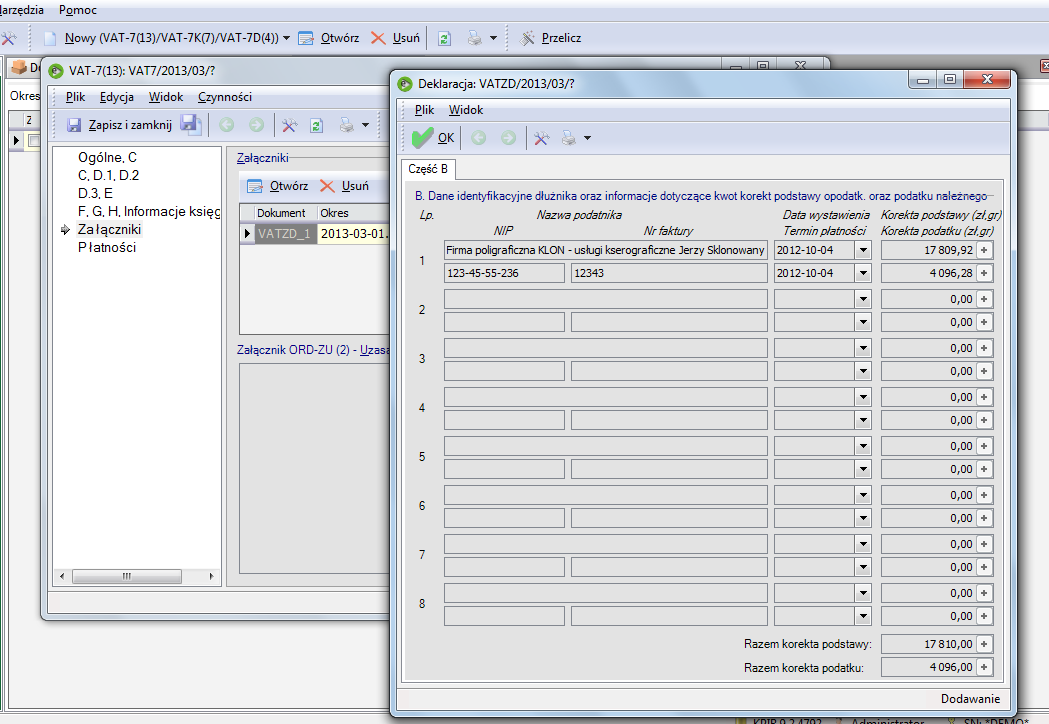Click Otwórz in Załączniki panel
This screenshot has height=724, width=1049.
coord(278,186)
